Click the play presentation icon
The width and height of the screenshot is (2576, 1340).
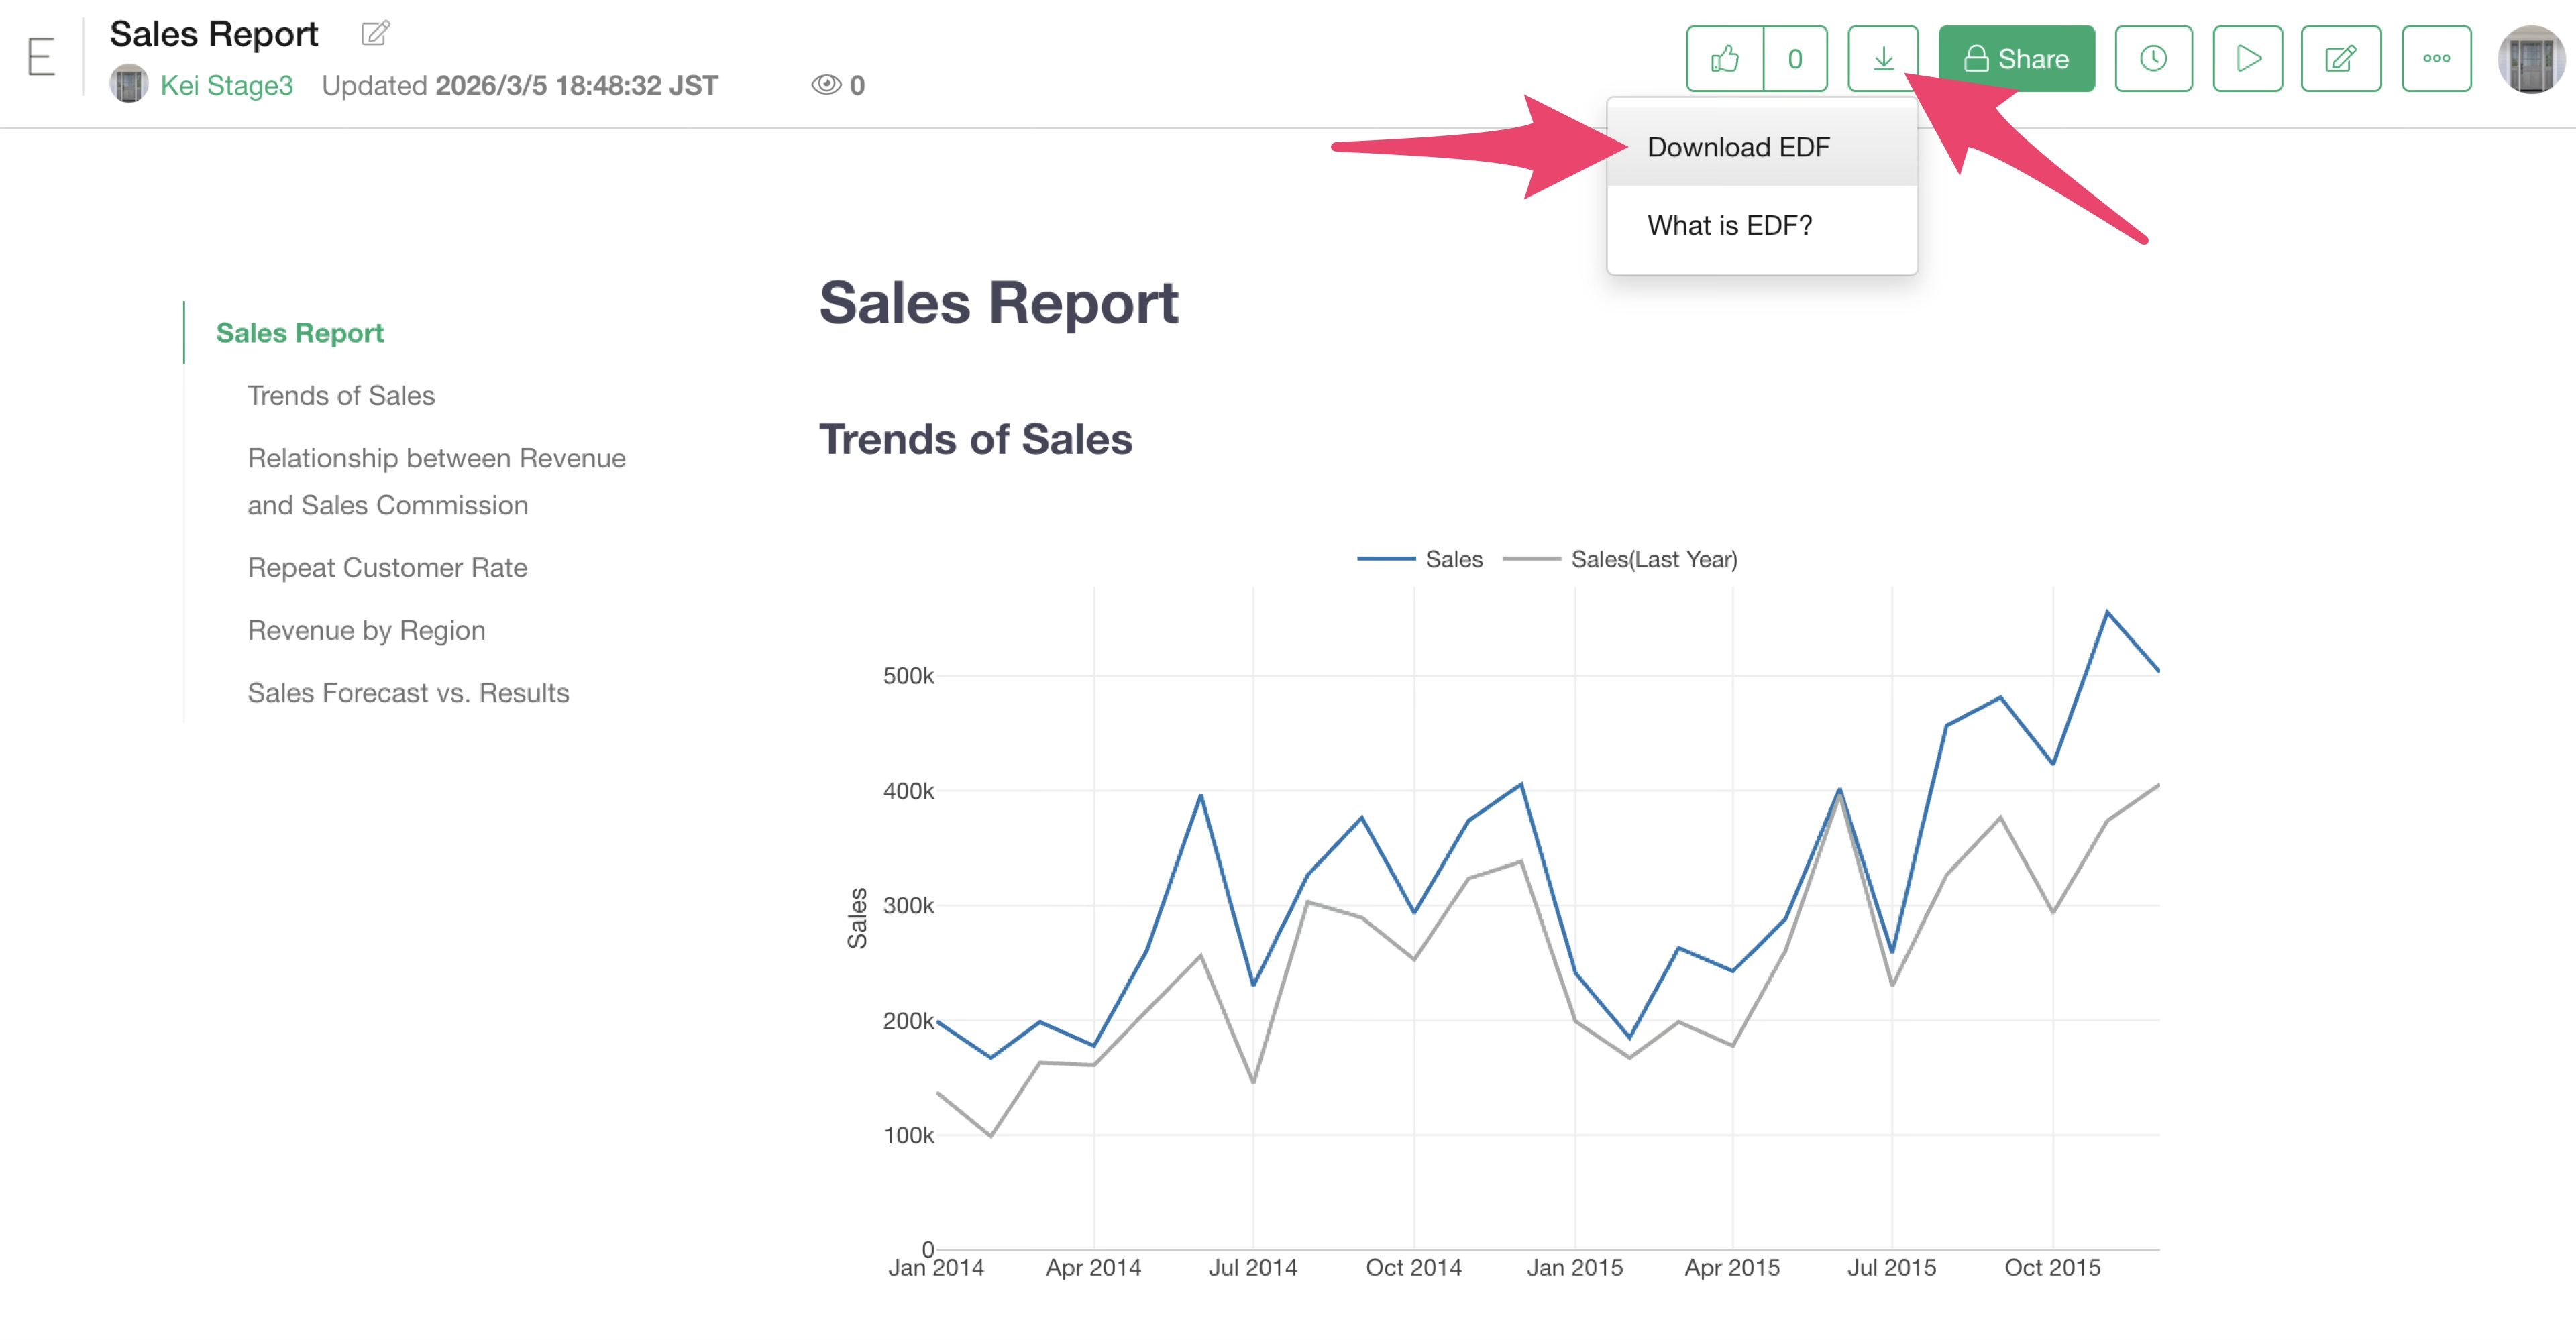tap(2247, 59)
